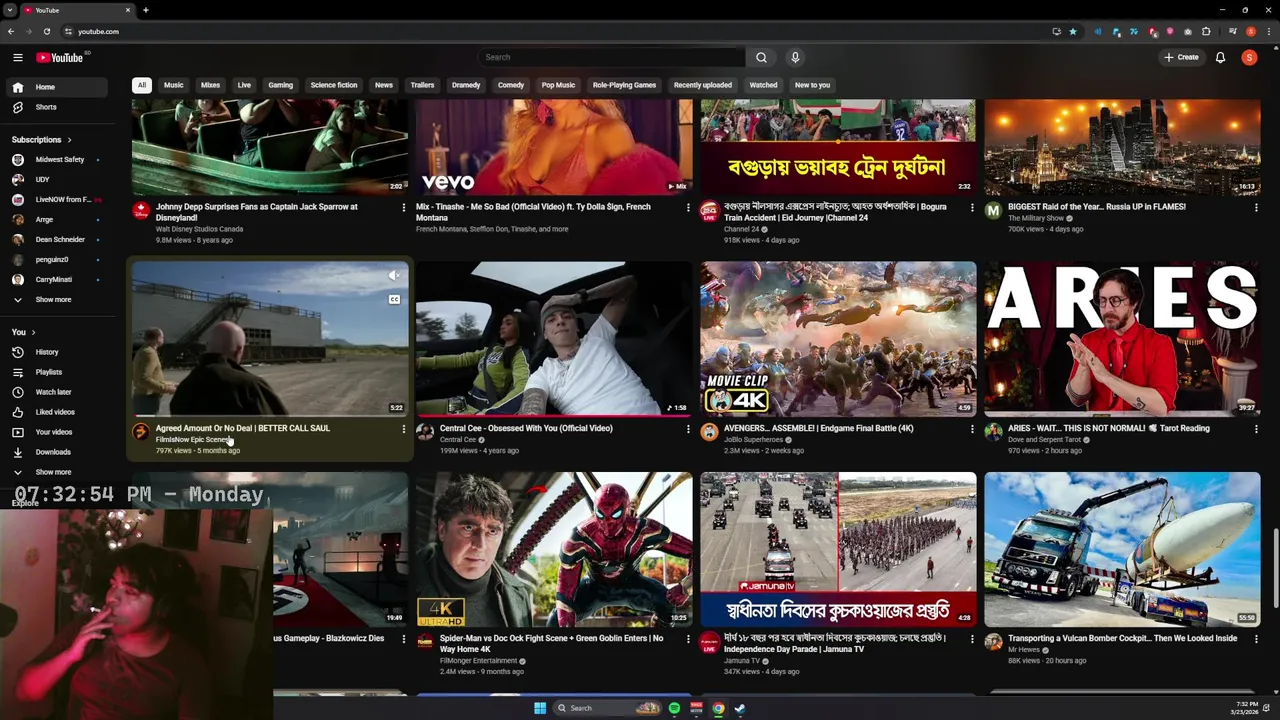Toggle captions on Better Call Saul preview

click(394, 299)
